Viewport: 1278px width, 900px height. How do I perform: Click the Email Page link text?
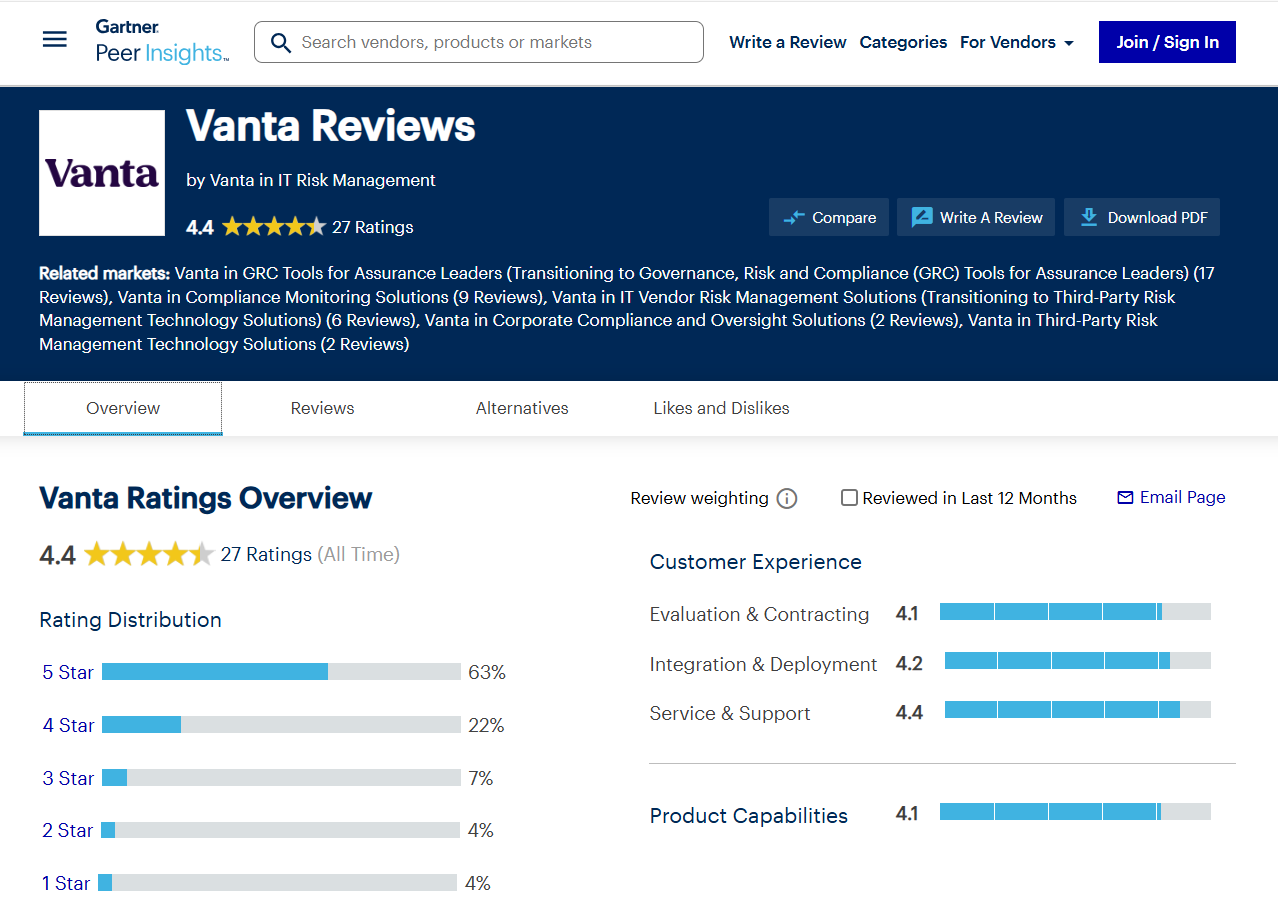1182,497
